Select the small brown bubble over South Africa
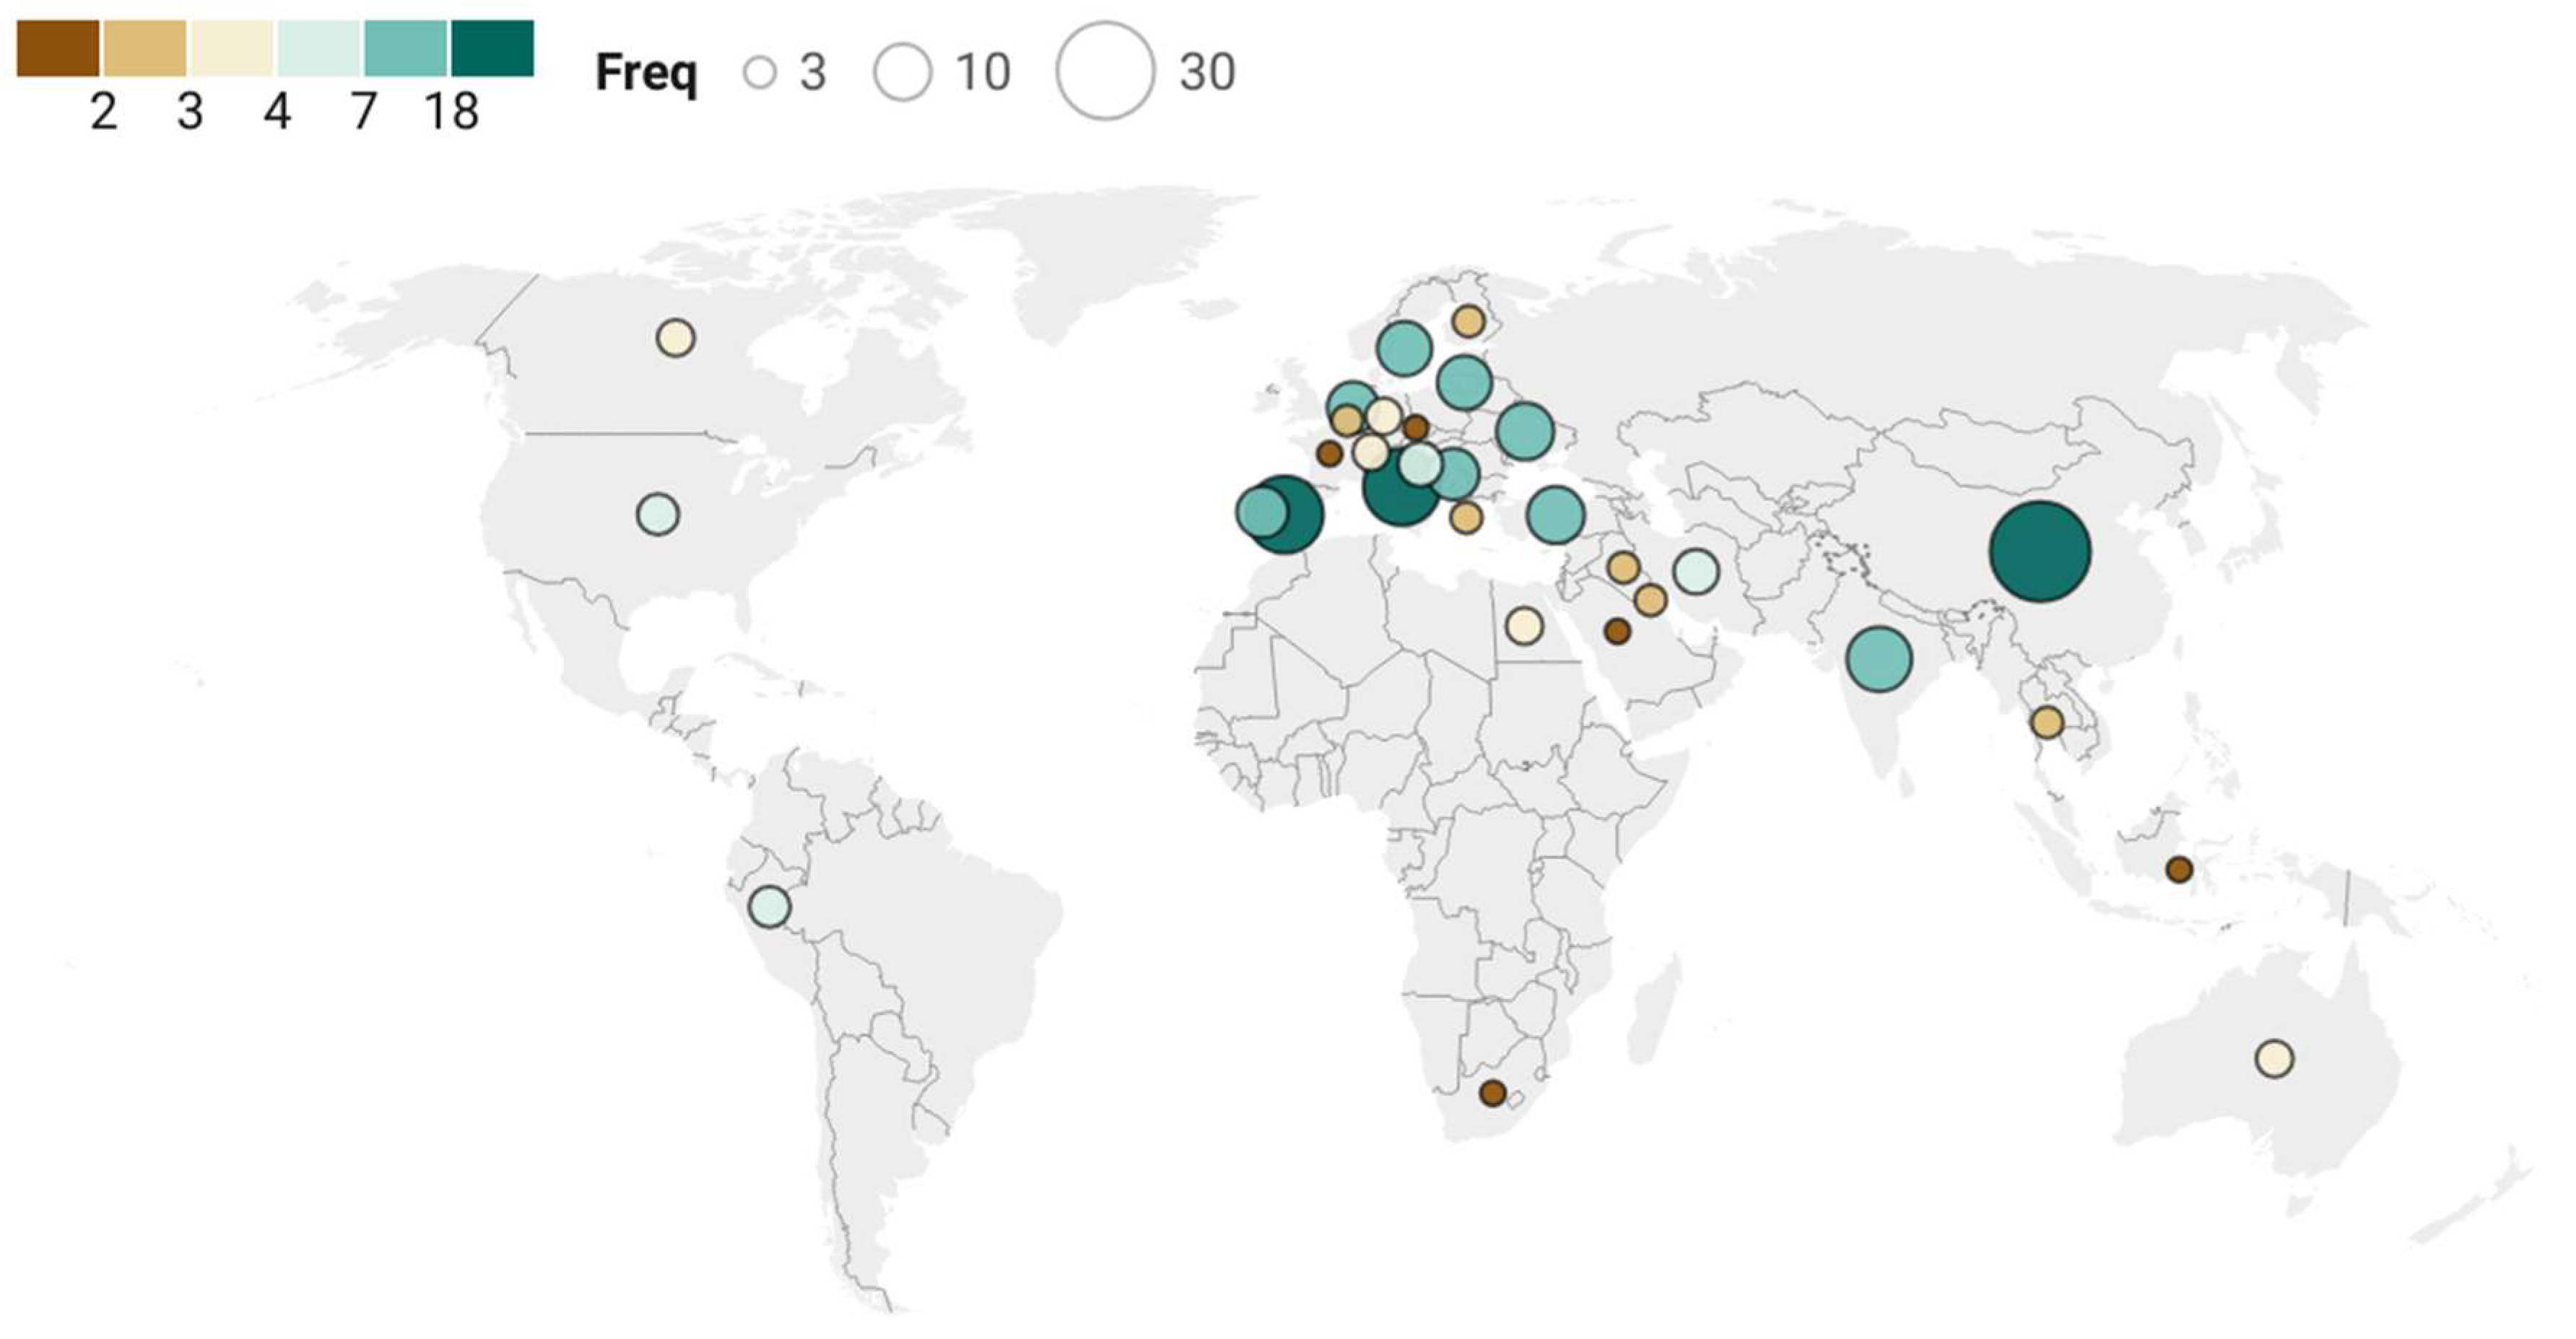 (x=1492, y=1093)
